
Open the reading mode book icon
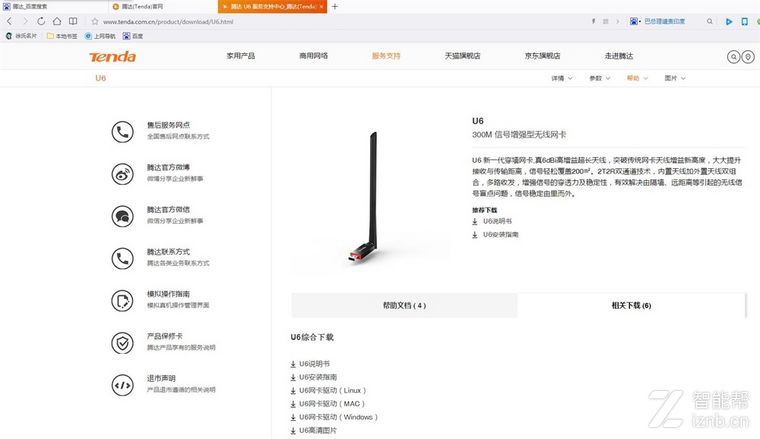pos(73,21)
